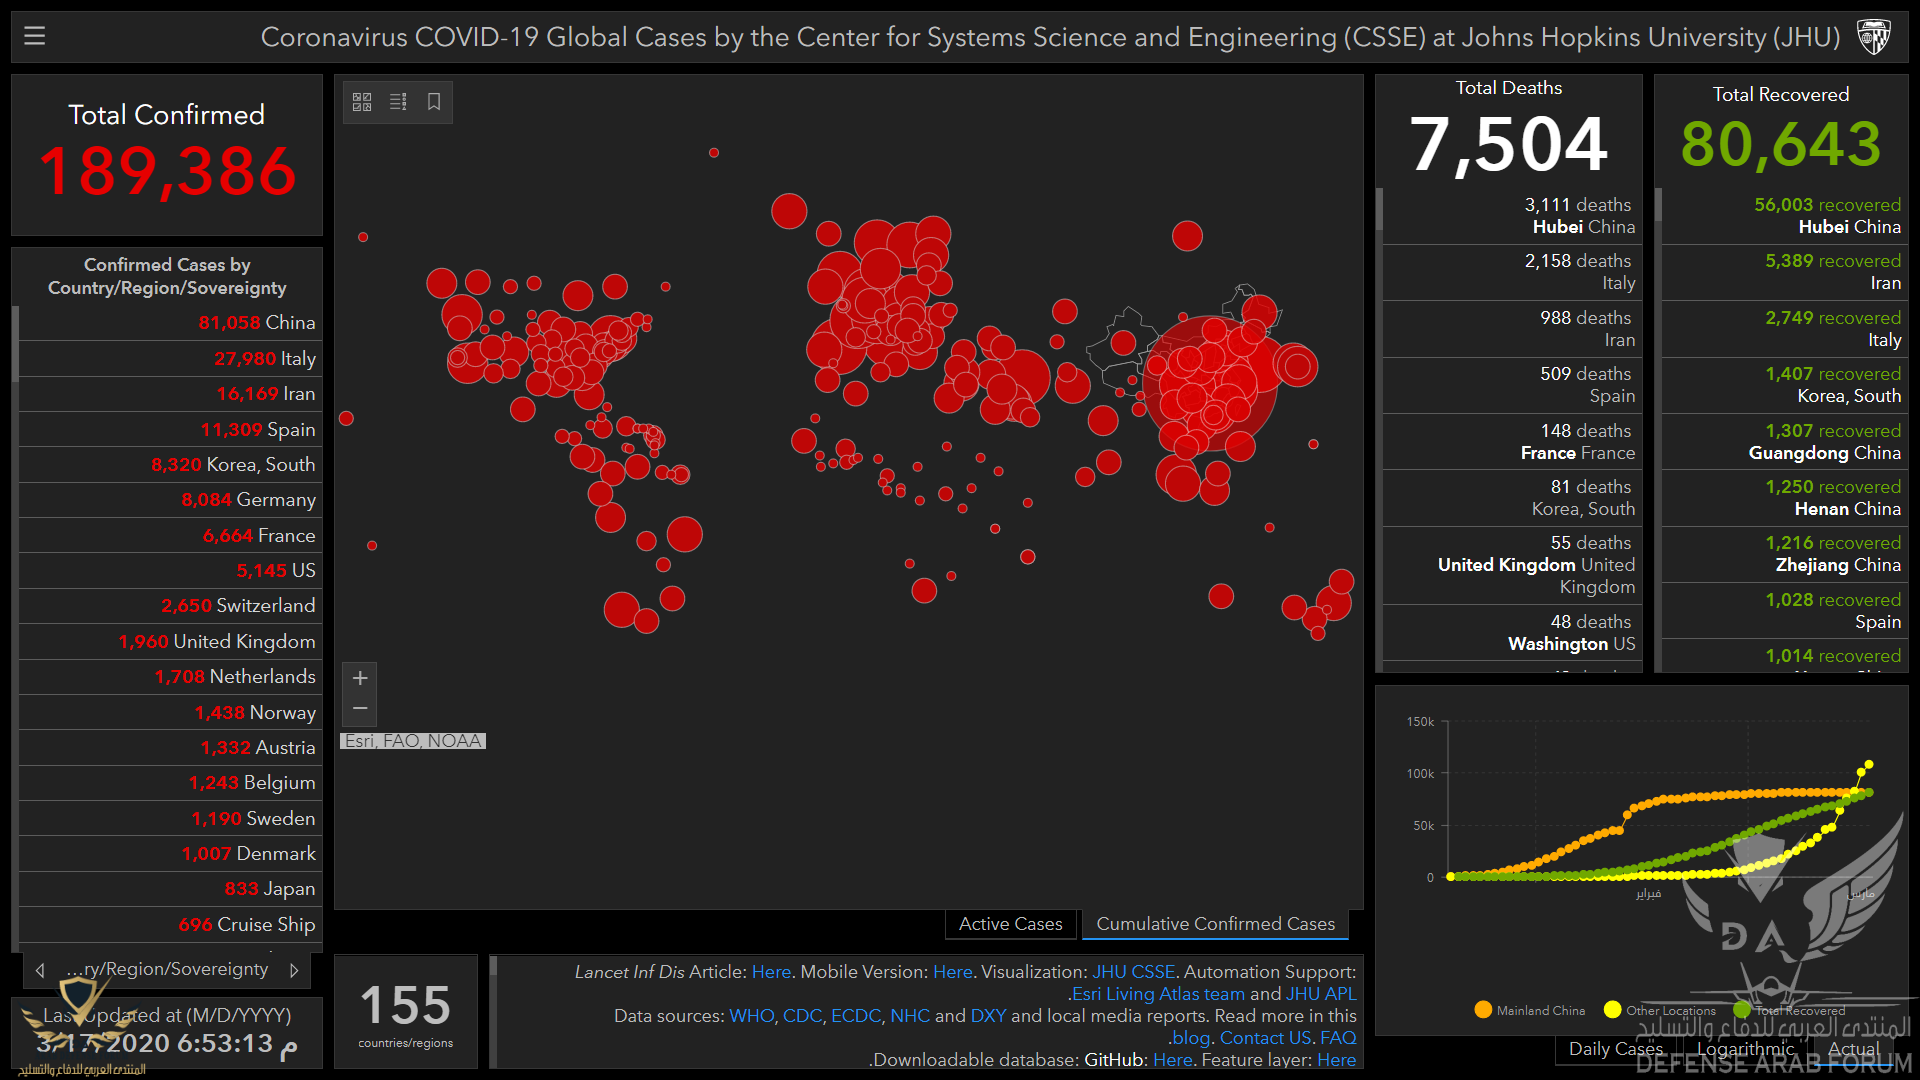Screen dimensions: 1920x1080
Task: Select the 1,960 United Kingdom row
Action: (x=168, y=642)
